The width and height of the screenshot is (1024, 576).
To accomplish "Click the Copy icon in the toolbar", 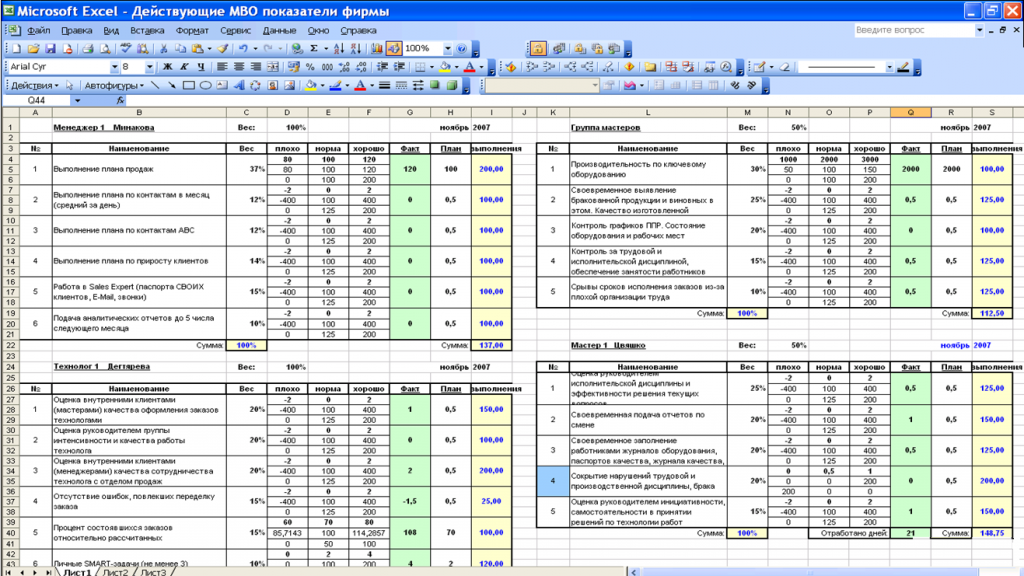I will click(x=180, y=49).
